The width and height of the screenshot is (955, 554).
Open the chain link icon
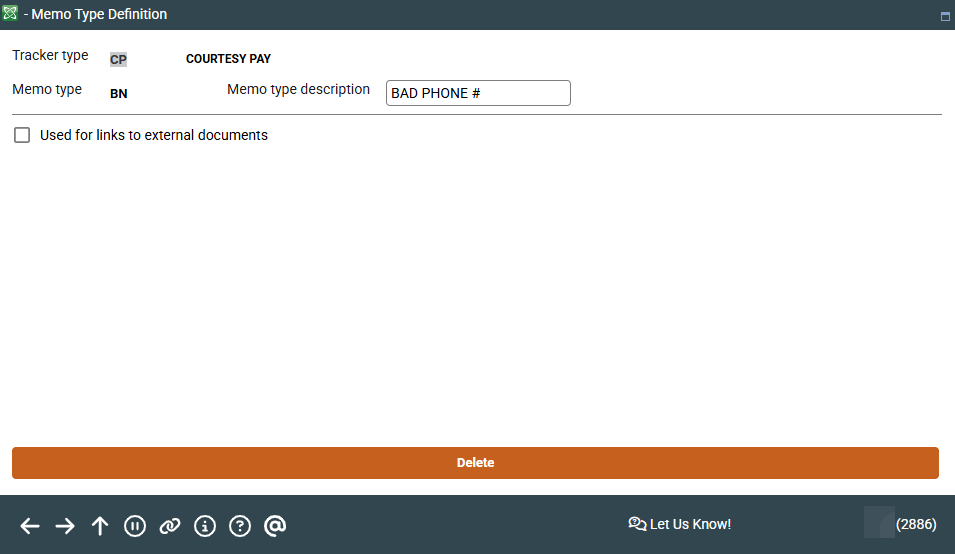[x=170, y=526]
